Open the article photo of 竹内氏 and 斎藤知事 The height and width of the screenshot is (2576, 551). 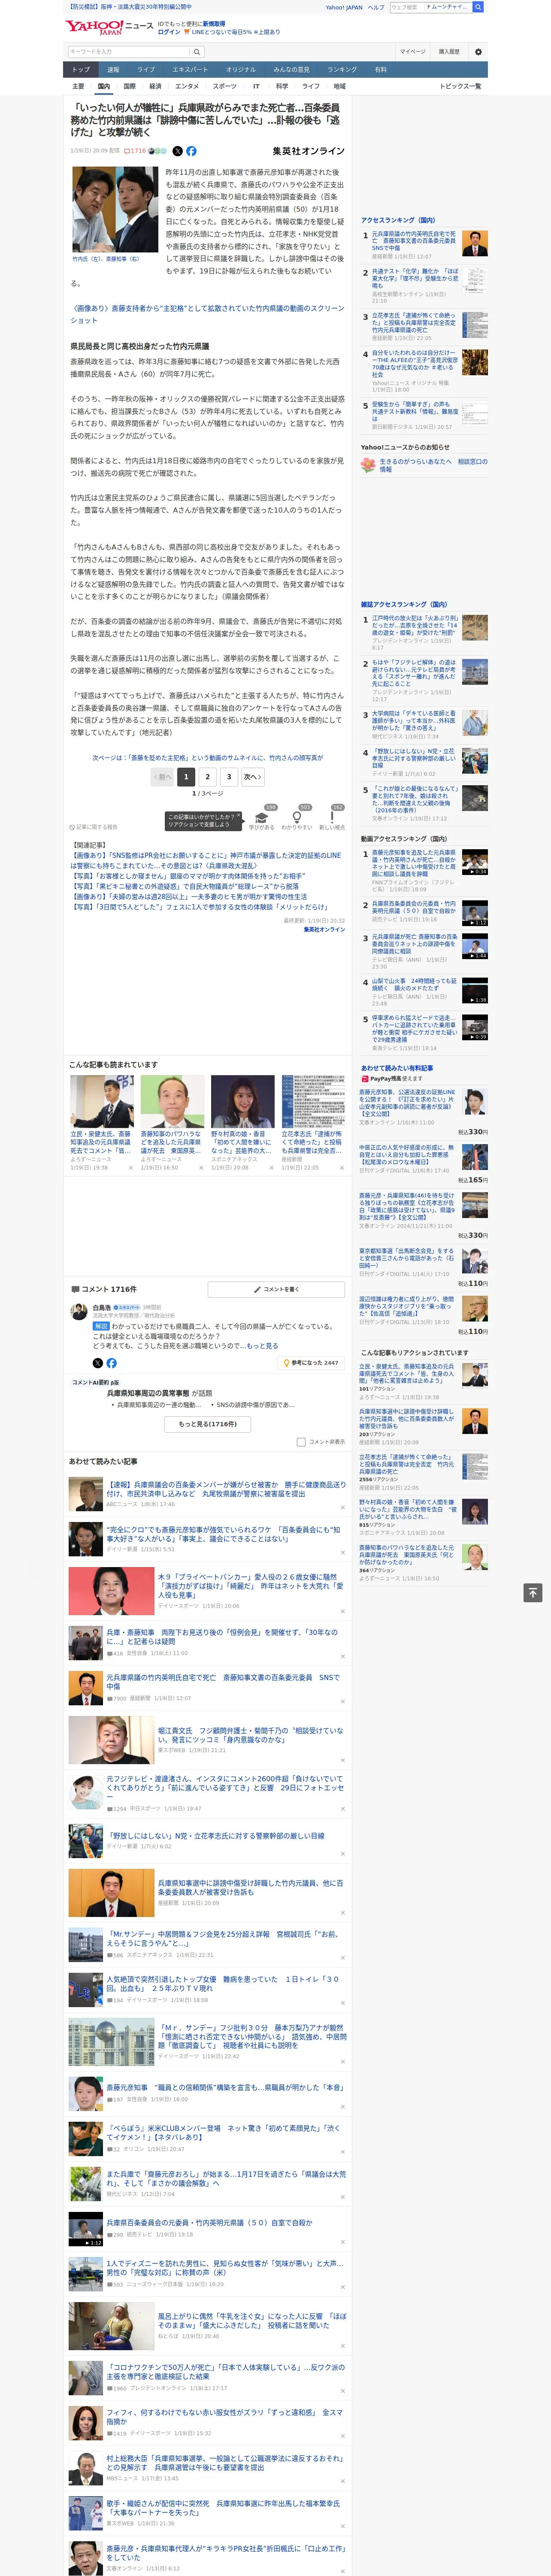(x=114, y=210)
